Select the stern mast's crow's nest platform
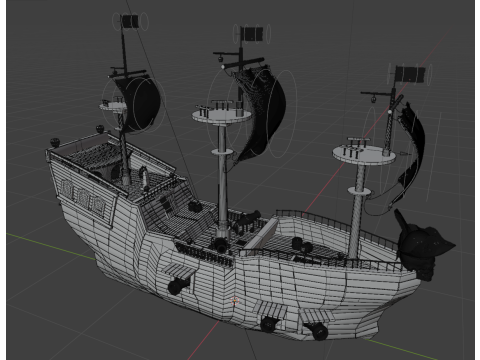Screen dimensions: 480x360 (x=113, y=106)
